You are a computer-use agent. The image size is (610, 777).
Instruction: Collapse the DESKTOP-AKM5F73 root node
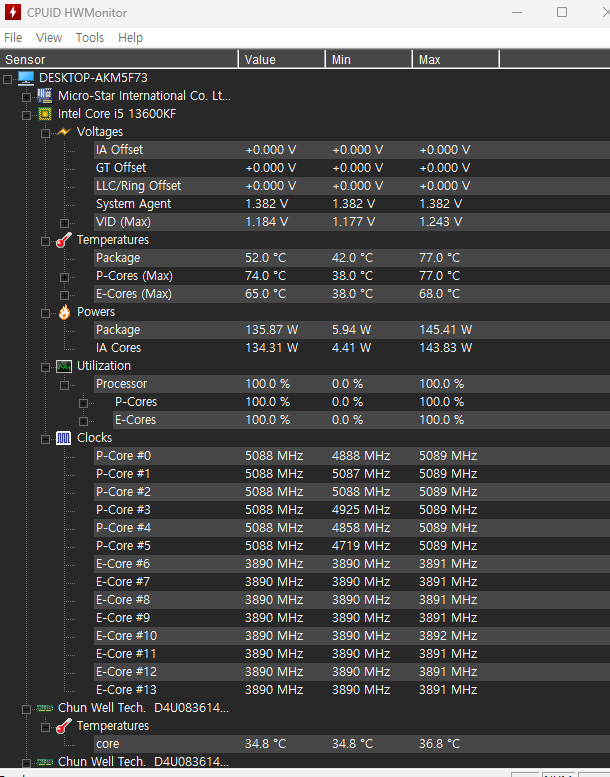(x=7, y=79)
